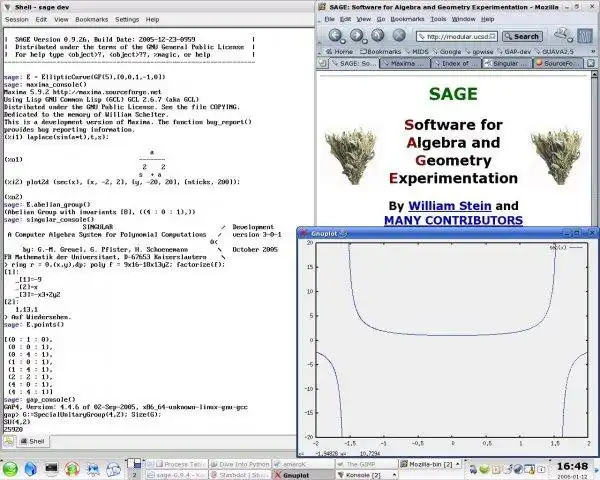Switch to The GIMP taskbar entry
Screen dimensions: 600x480
click(x=367, y=464)
